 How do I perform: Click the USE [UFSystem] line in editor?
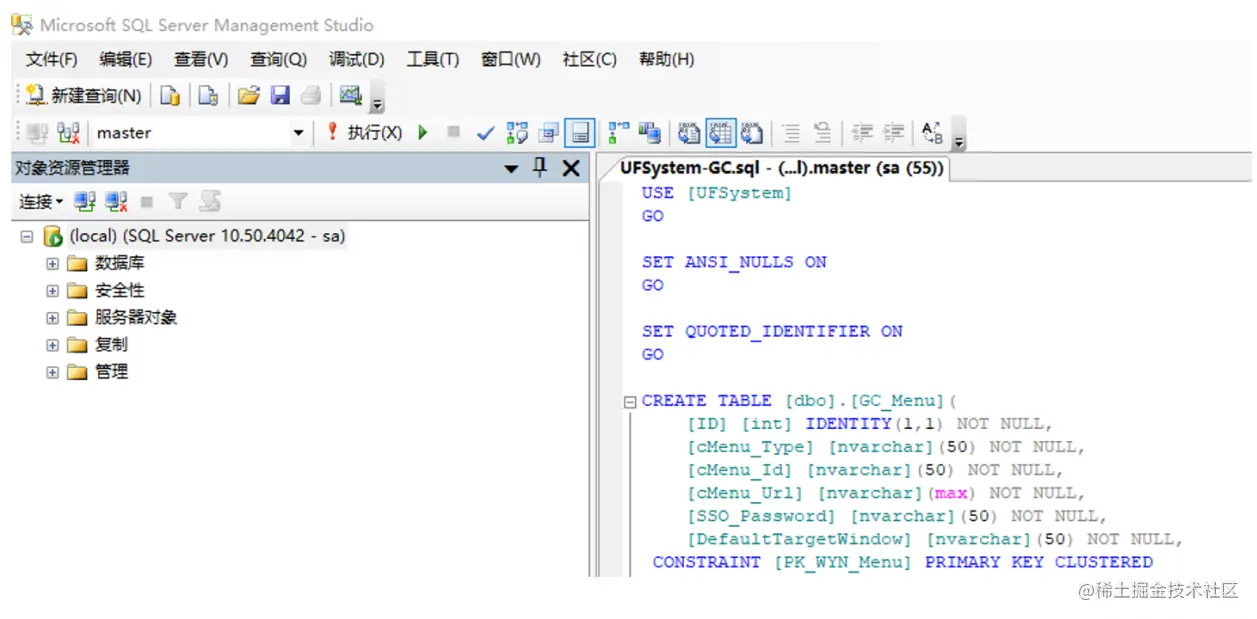click(x=716, y=193)
